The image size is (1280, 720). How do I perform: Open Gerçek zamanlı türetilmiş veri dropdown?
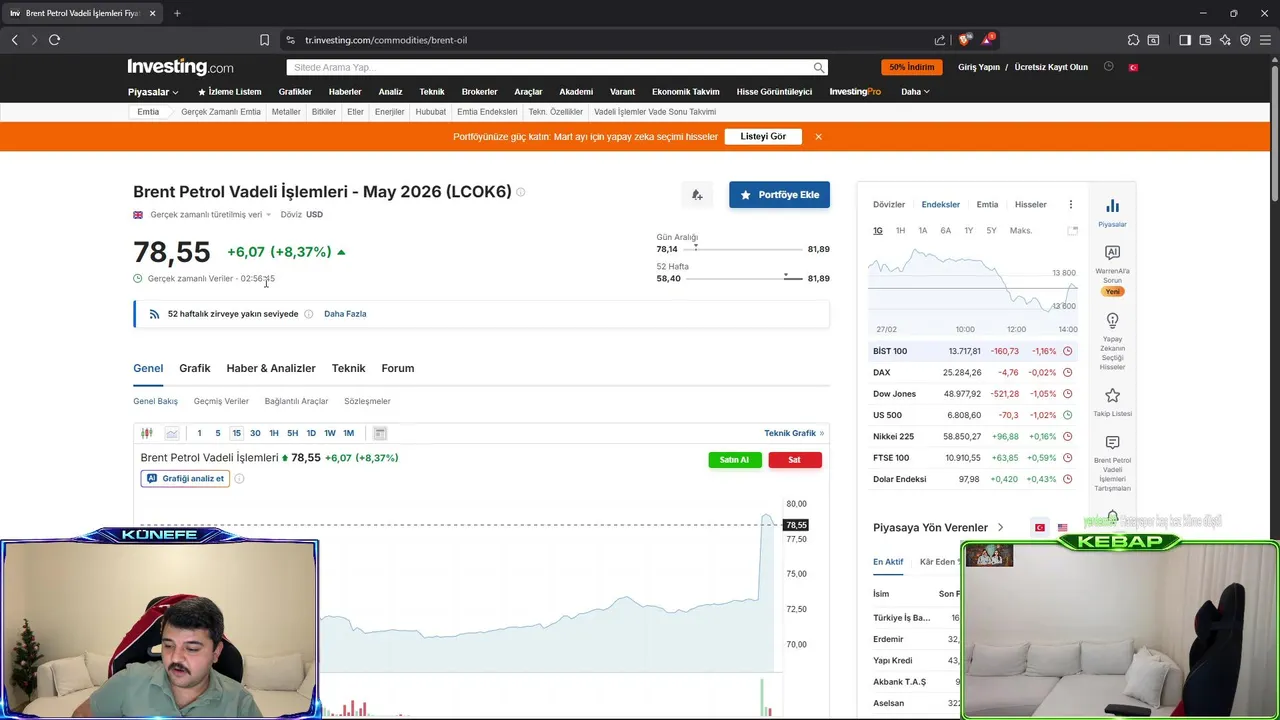pos(210,215)
